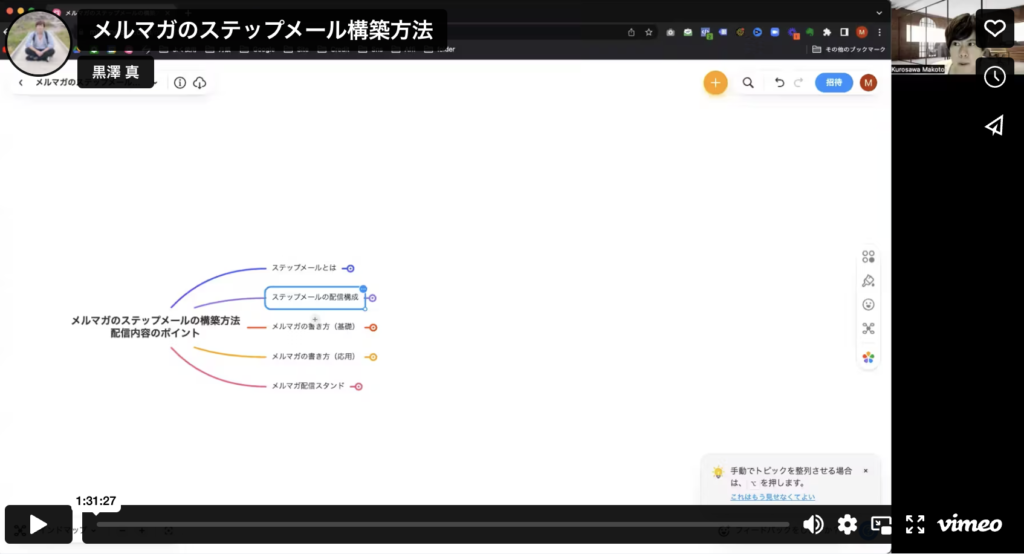Screen dimensions: 1024x554
Task: Undo the last mind map action
Action: (x=779, y=82)
